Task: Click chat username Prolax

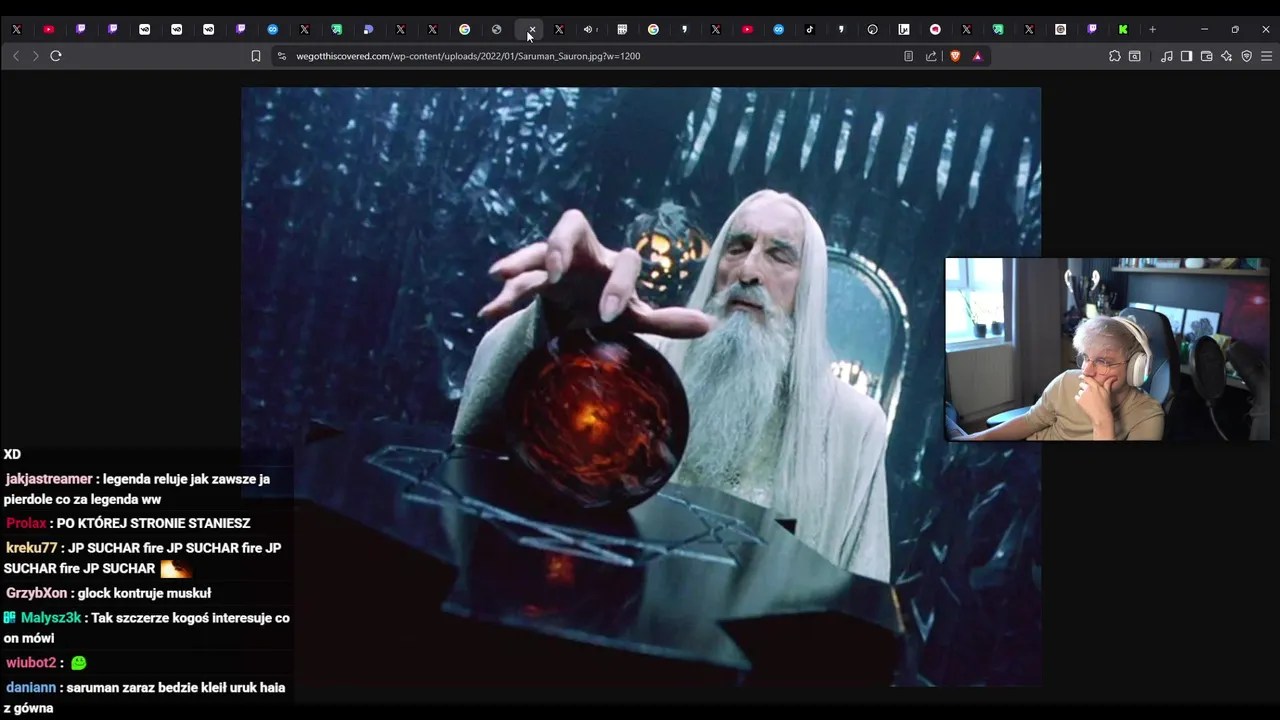Action: (26, 523)
